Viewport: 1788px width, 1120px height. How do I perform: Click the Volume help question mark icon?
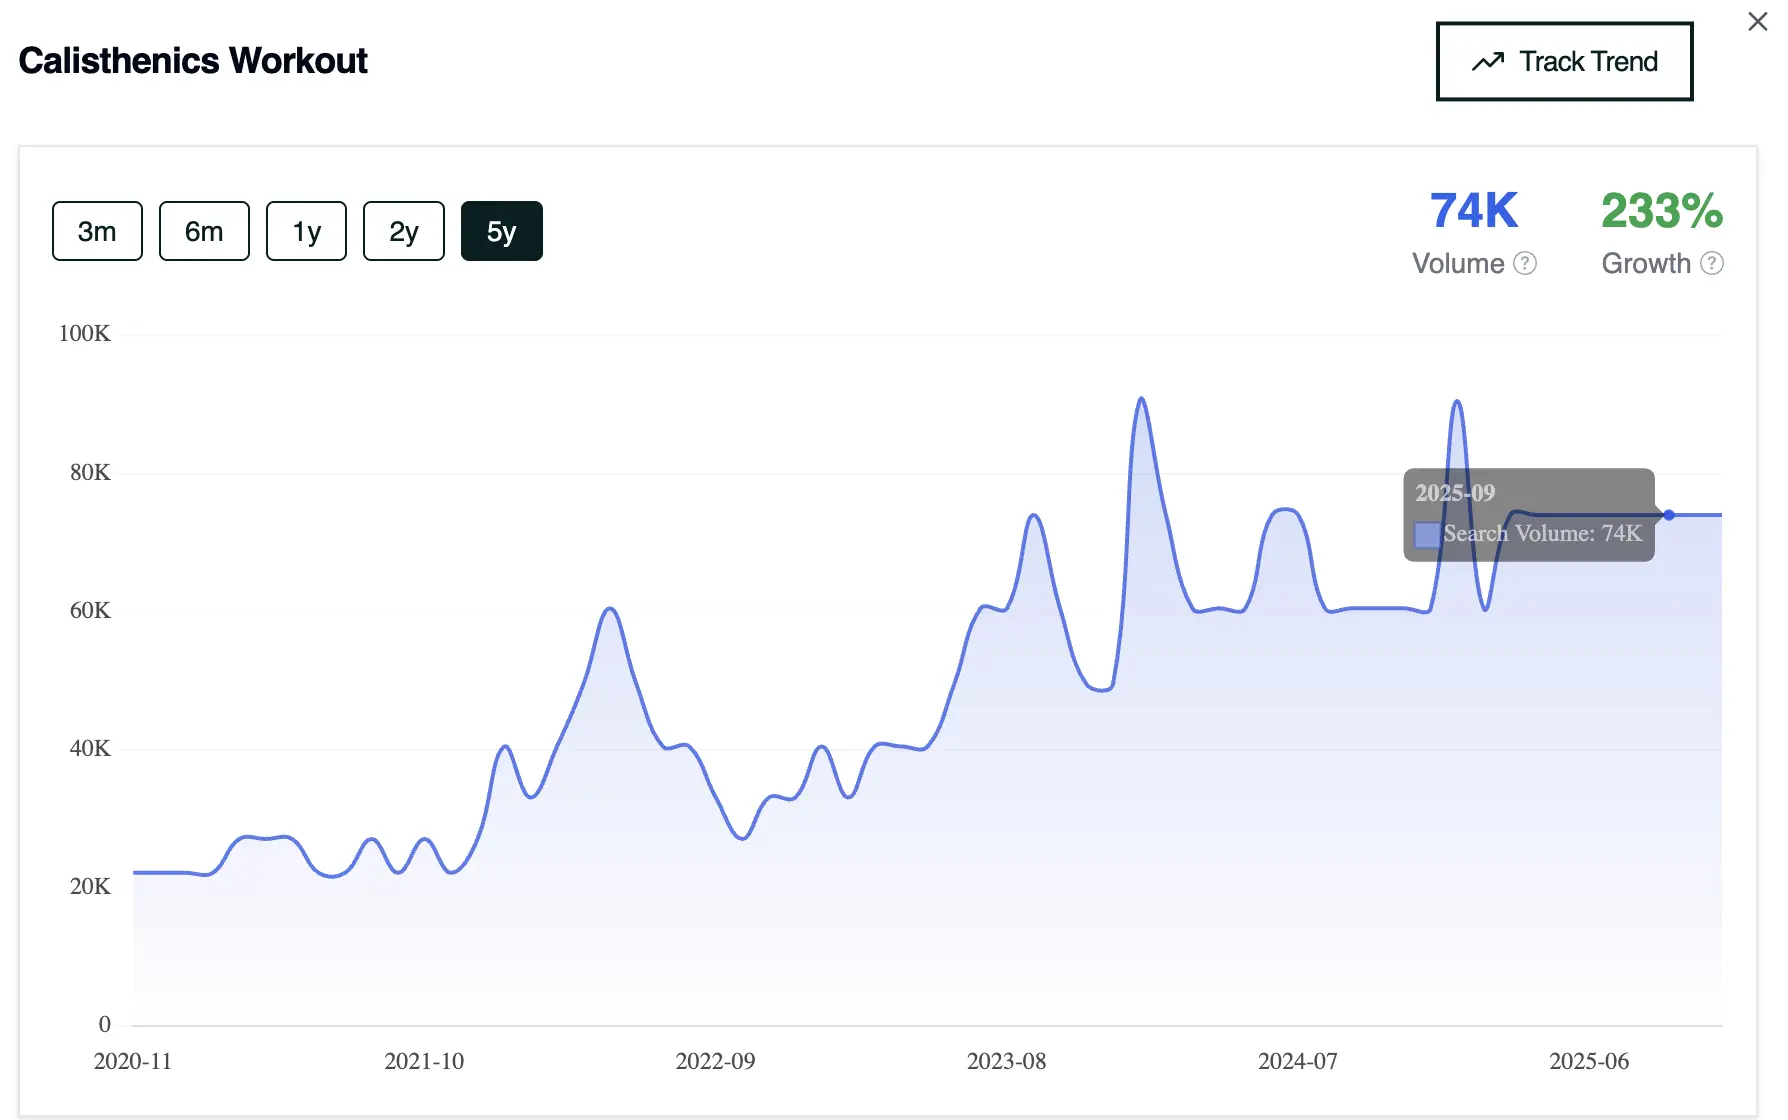coord(1524,263)
